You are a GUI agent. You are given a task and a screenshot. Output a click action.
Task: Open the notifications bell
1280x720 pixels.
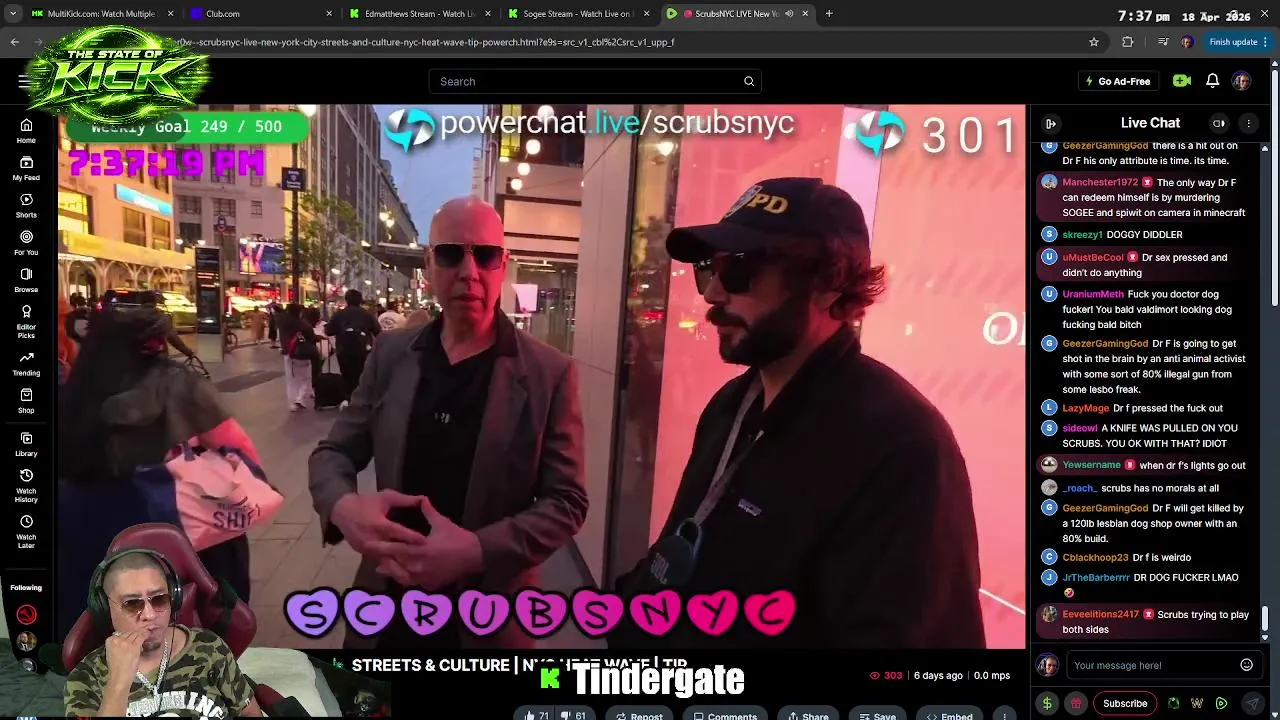click(1212, 81)
